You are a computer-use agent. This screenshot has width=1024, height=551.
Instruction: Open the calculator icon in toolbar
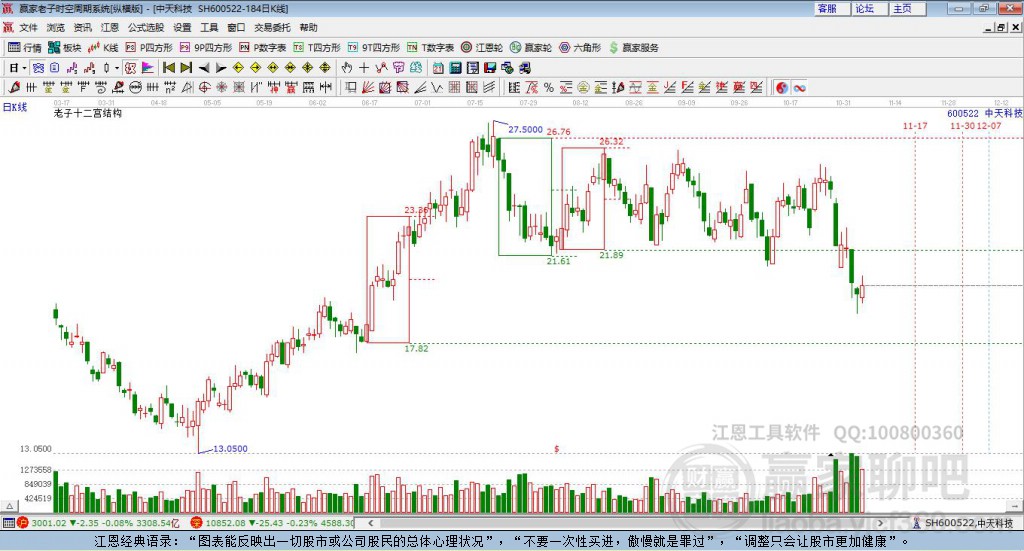pos(455,67)
